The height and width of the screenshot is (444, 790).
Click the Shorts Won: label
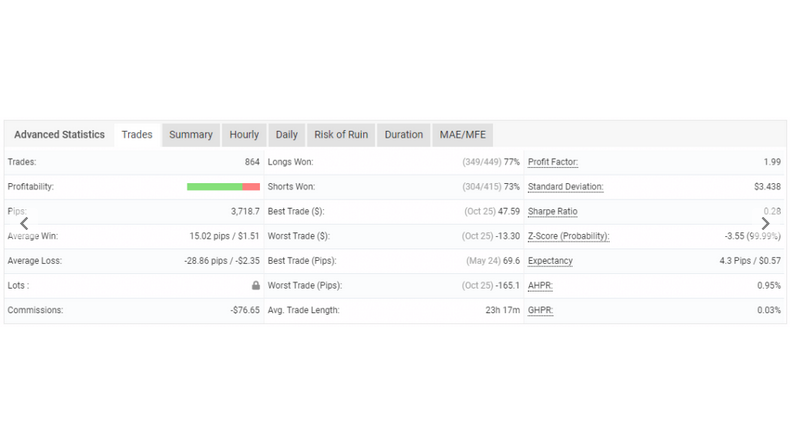point(291,186)
